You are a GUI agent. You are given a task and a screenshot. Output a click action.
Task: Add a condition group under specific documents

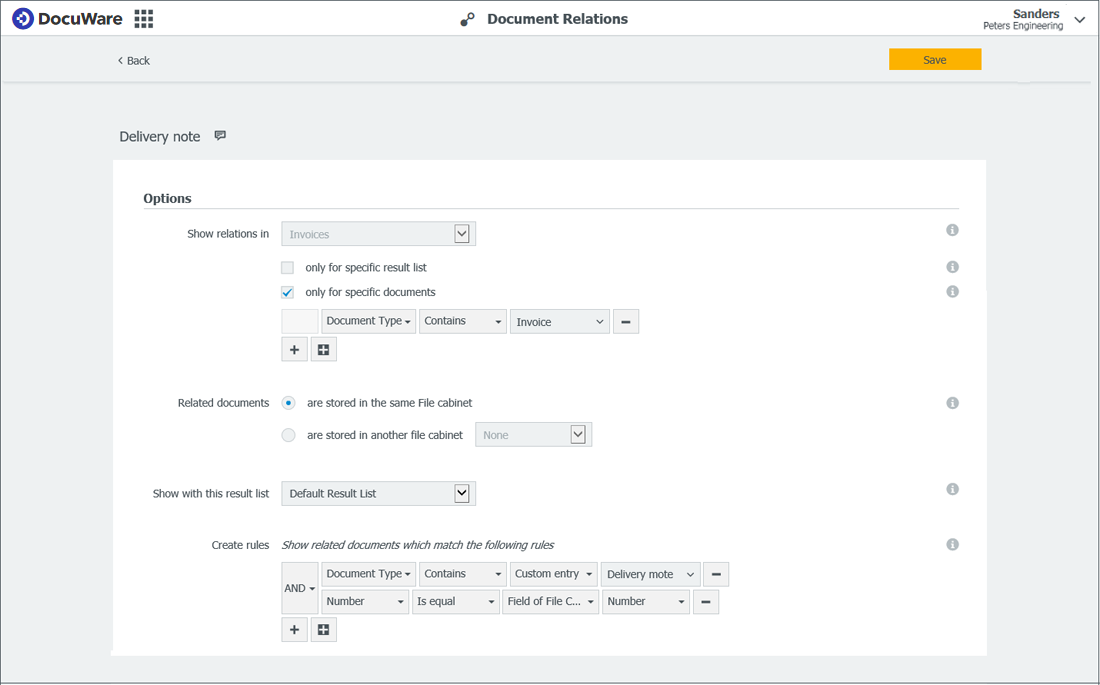(323, 350)
